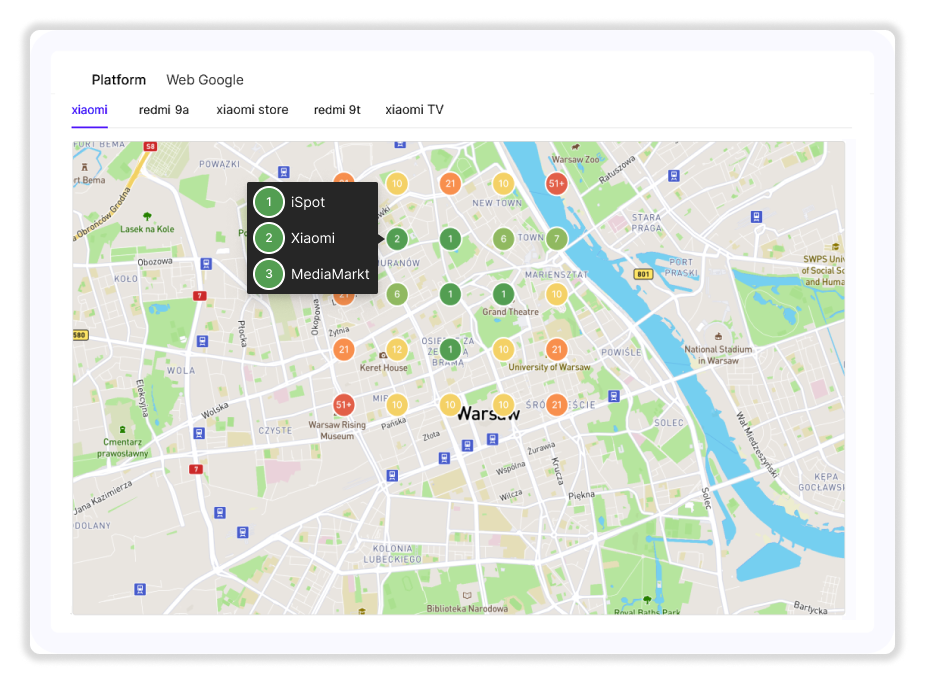Click the Web Google platform option
Screen dimensions: 925x684
[205, 80]
